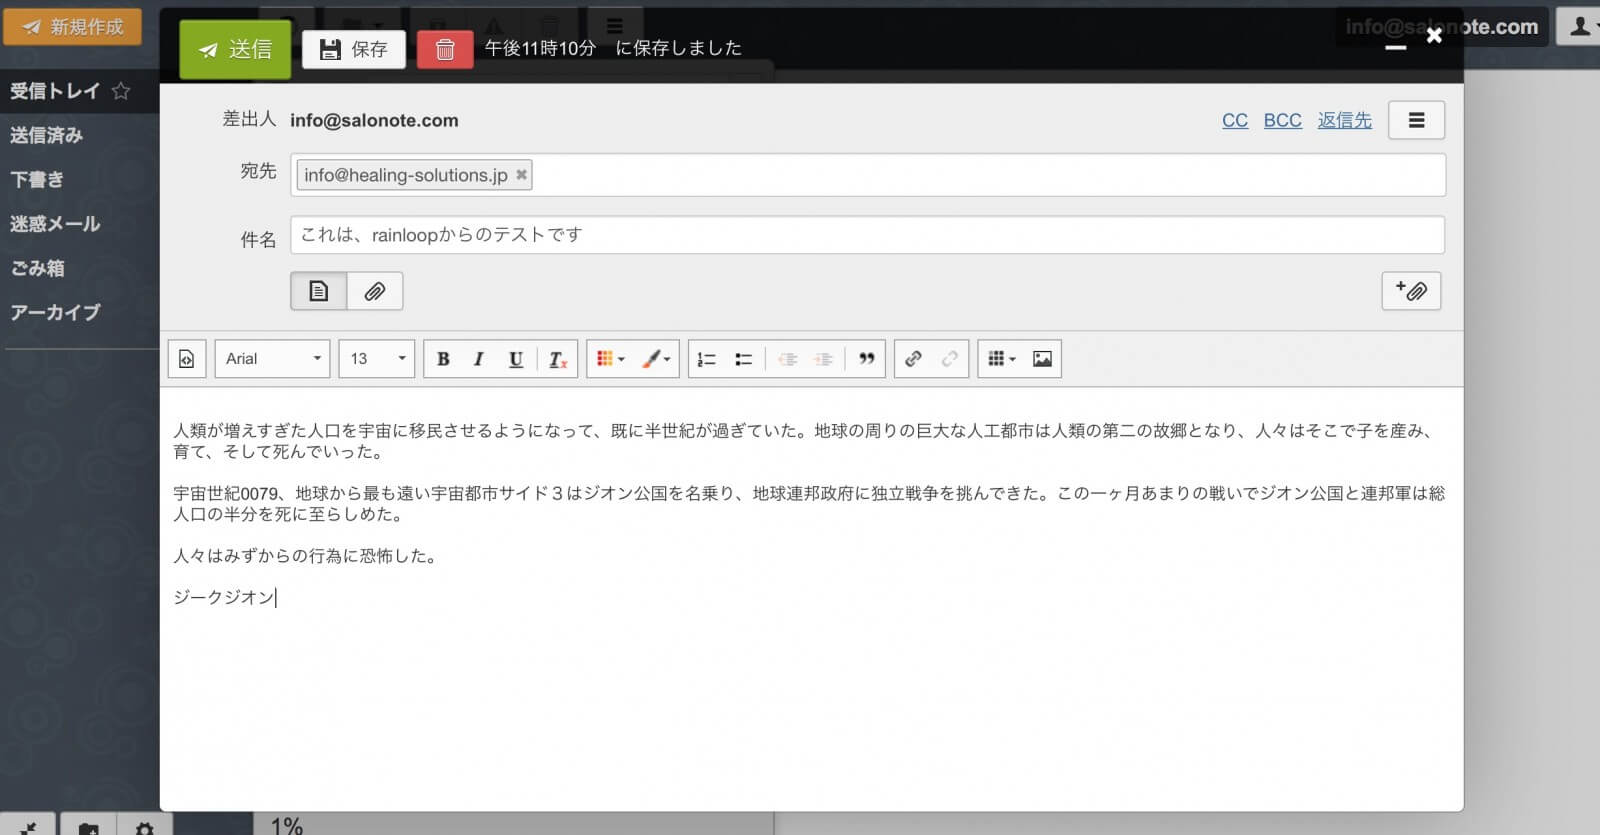Star the 受信トレイ folder
Viewport: 1600px width, 835px height.
pos(121,91)
